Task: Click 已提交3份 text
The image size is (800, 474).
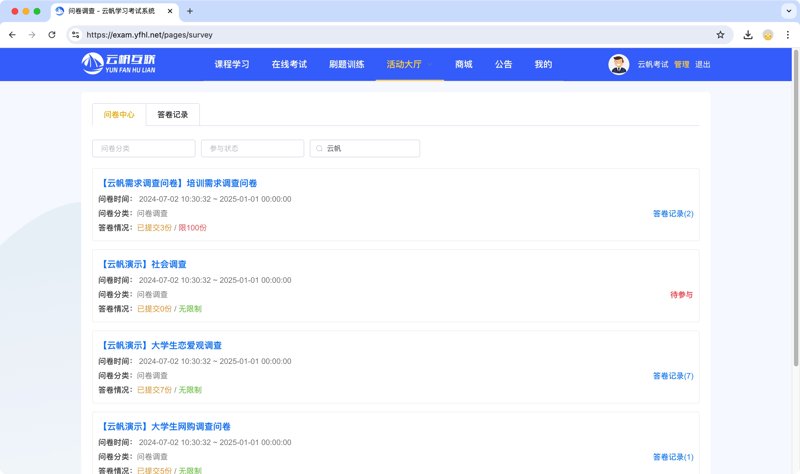Action: pyautogui.click(x=154, y=228)
